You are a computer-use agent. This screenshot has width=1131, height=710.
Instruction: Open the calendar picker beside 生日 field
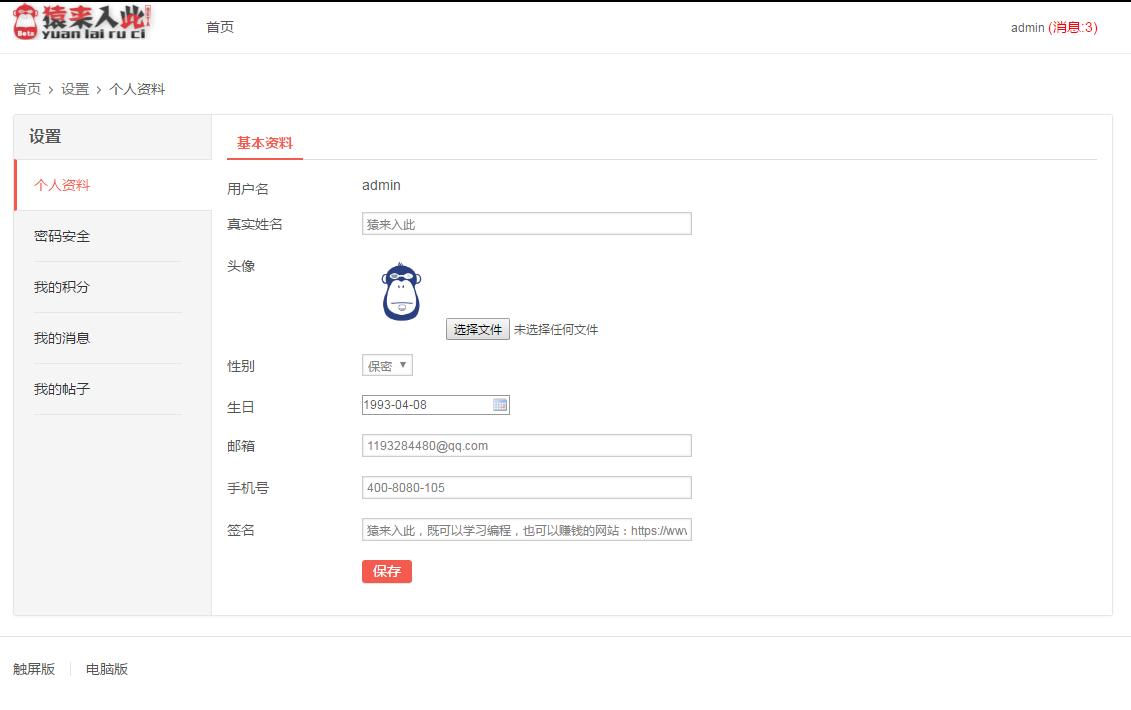click(500, 404)
